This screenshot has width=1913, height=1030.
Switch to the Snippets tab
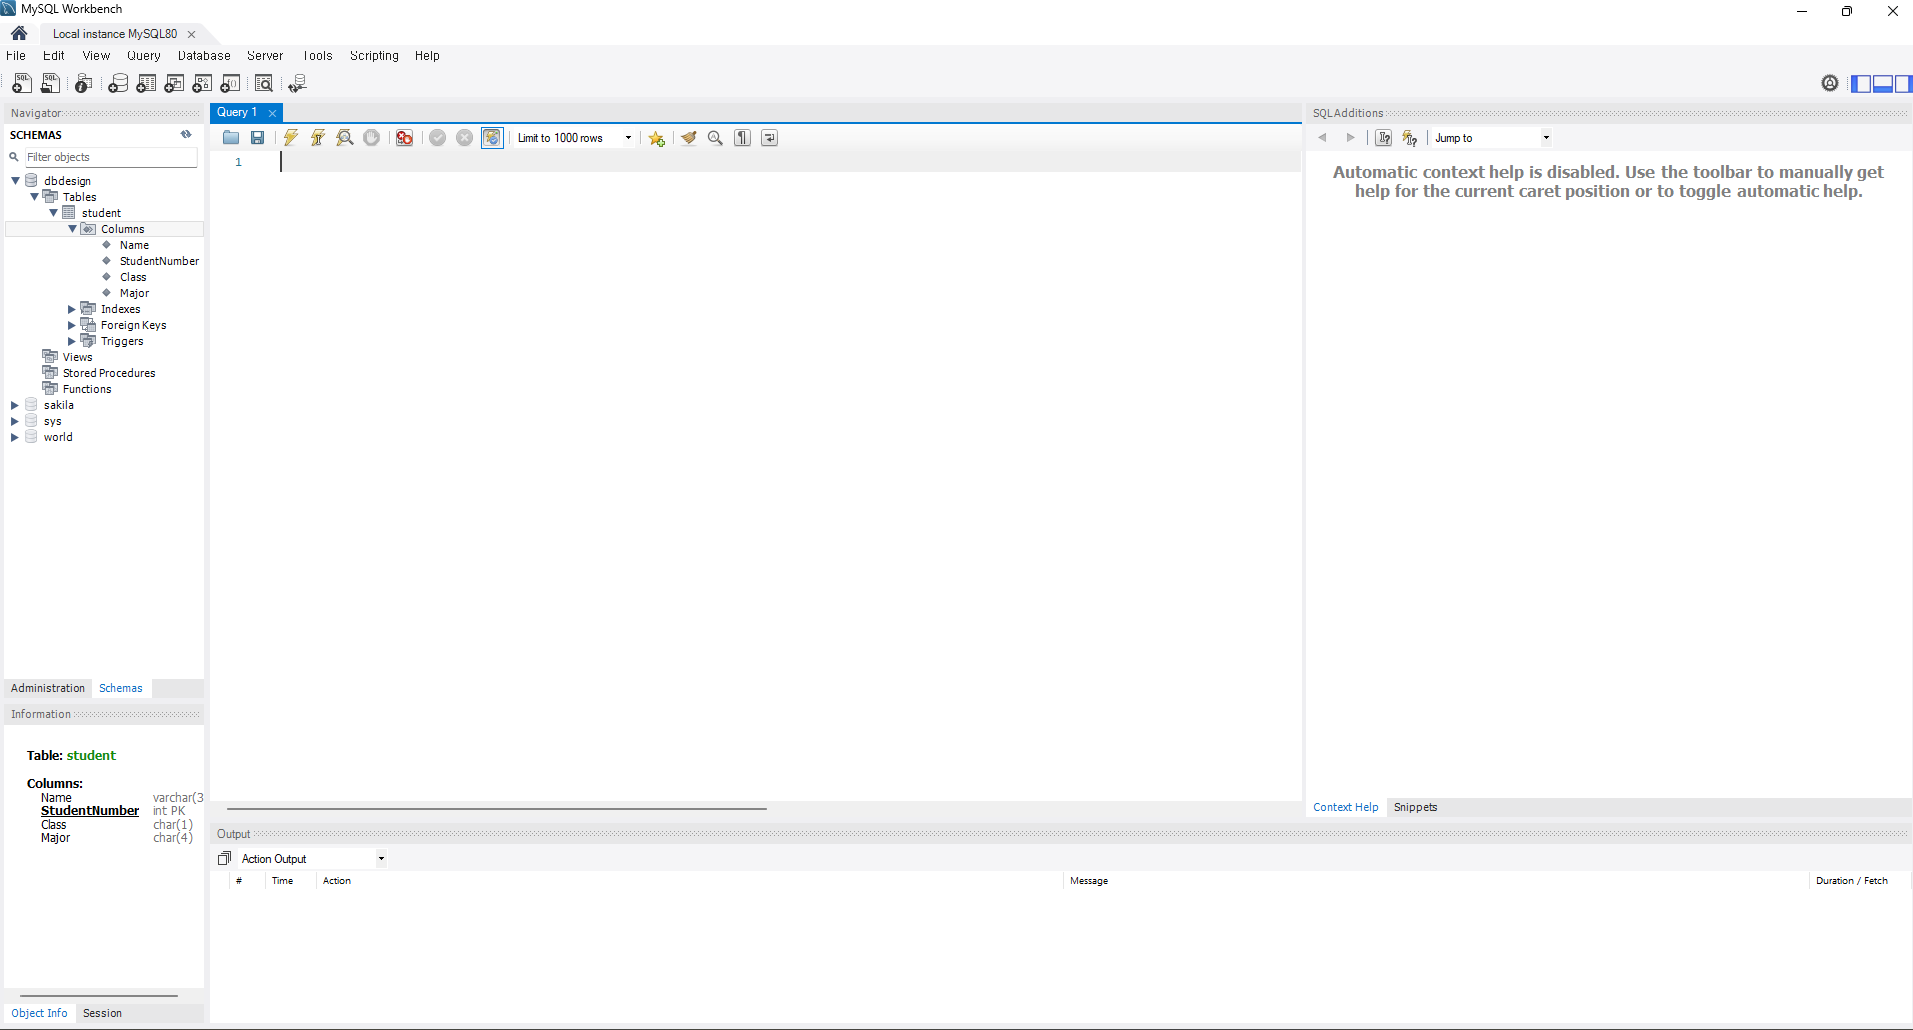click(x=1415, y=807)
